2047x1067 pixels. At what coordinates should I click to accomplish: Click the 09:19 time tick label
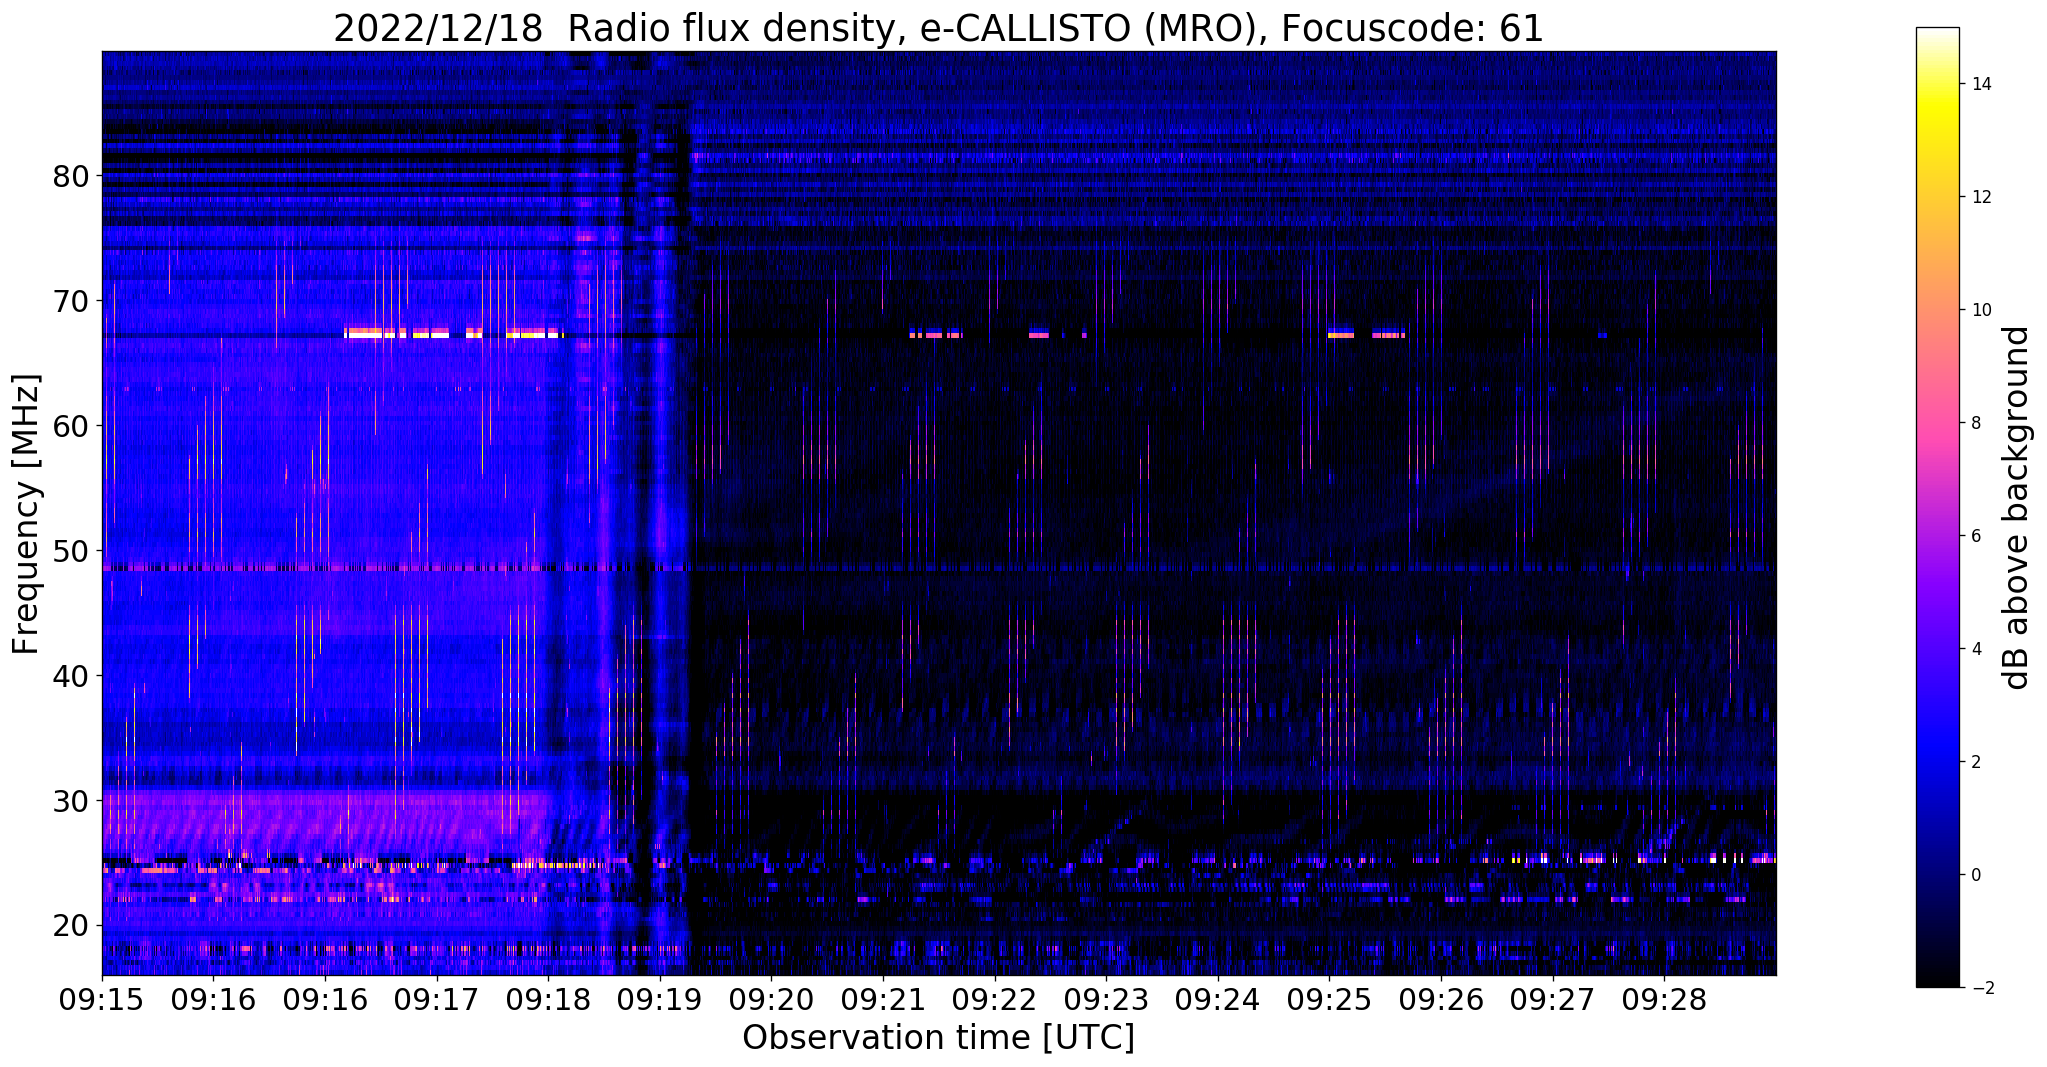[660, 1000]
